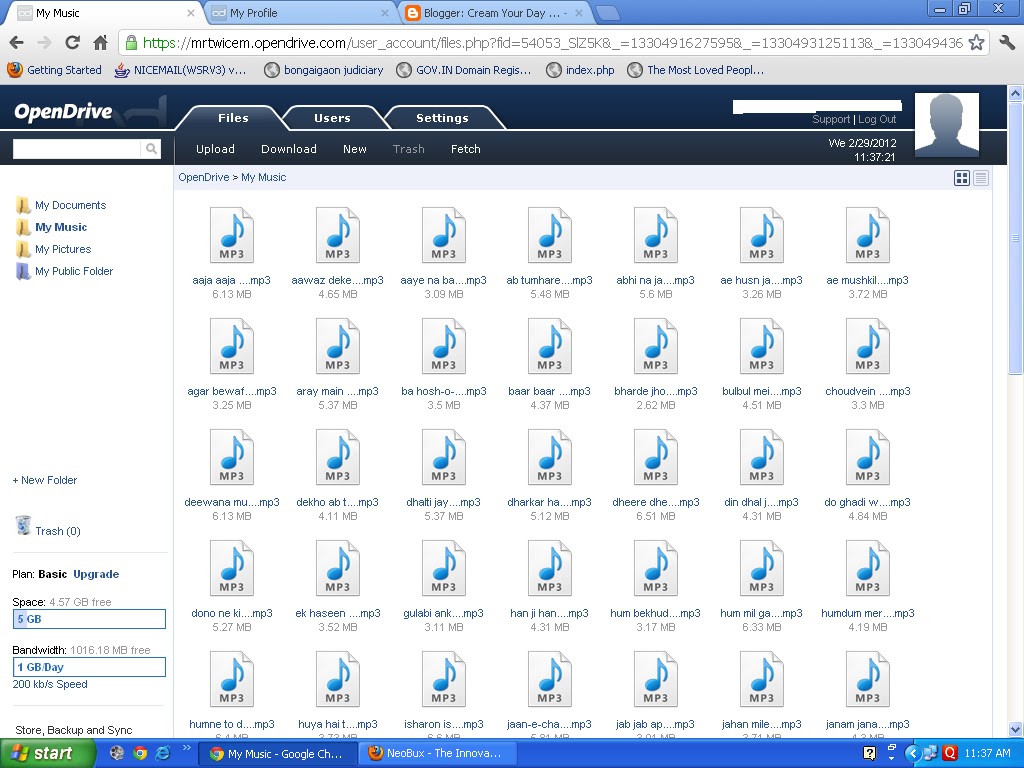
Task: Click the bandwidth usage bar
Action: [89, 666]
